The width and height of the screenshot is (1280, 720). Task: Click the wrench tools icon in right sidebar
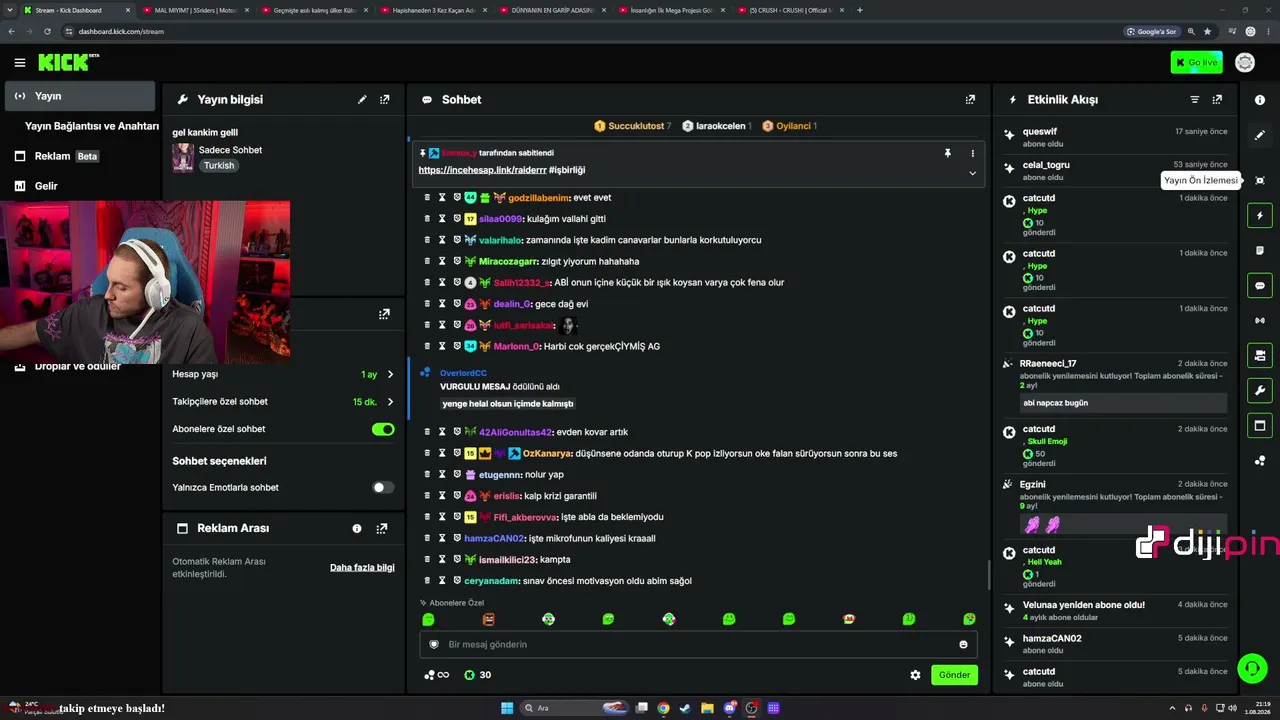point(1260,390)
